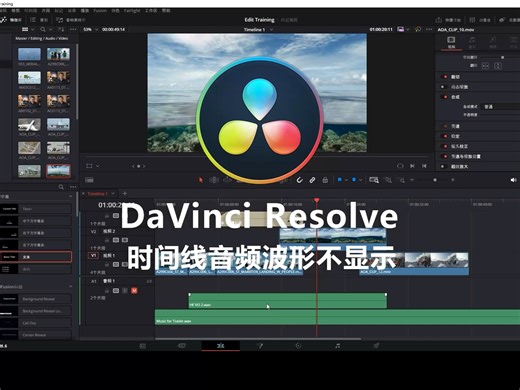Switch to the Video tab in Inspector
The width and height of the screenshot is (520, 390).
tap(451, 42)
